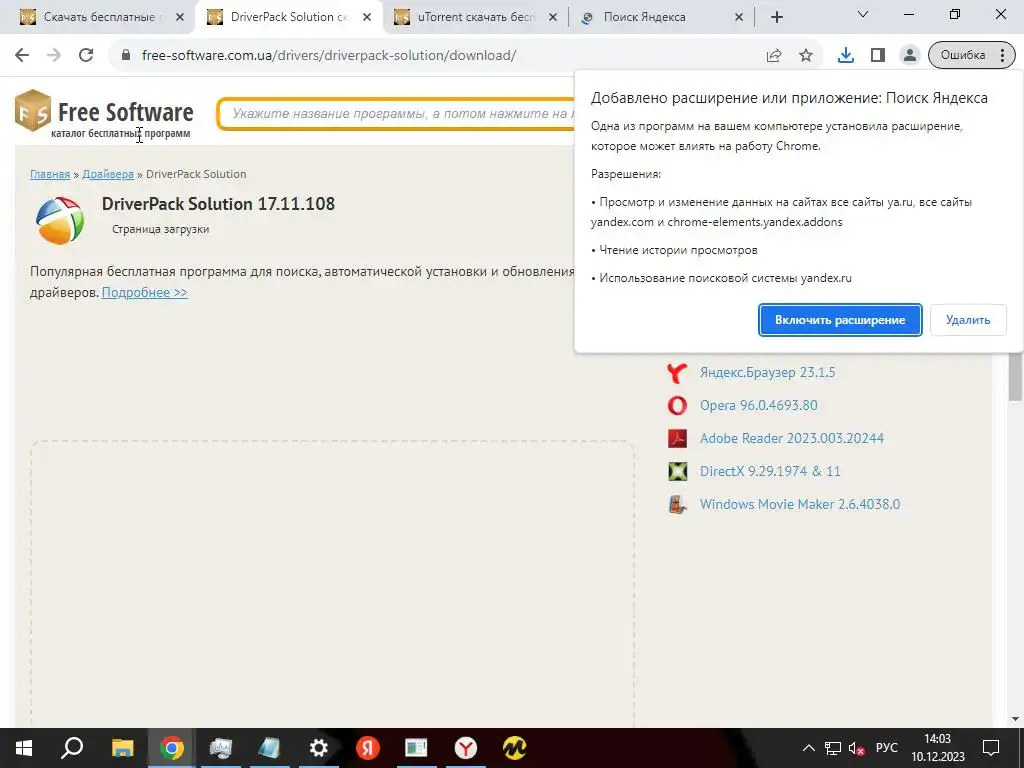Open the Chrome profile avatar icon
The image size is (1024, 768).
[x=910, y=56]
